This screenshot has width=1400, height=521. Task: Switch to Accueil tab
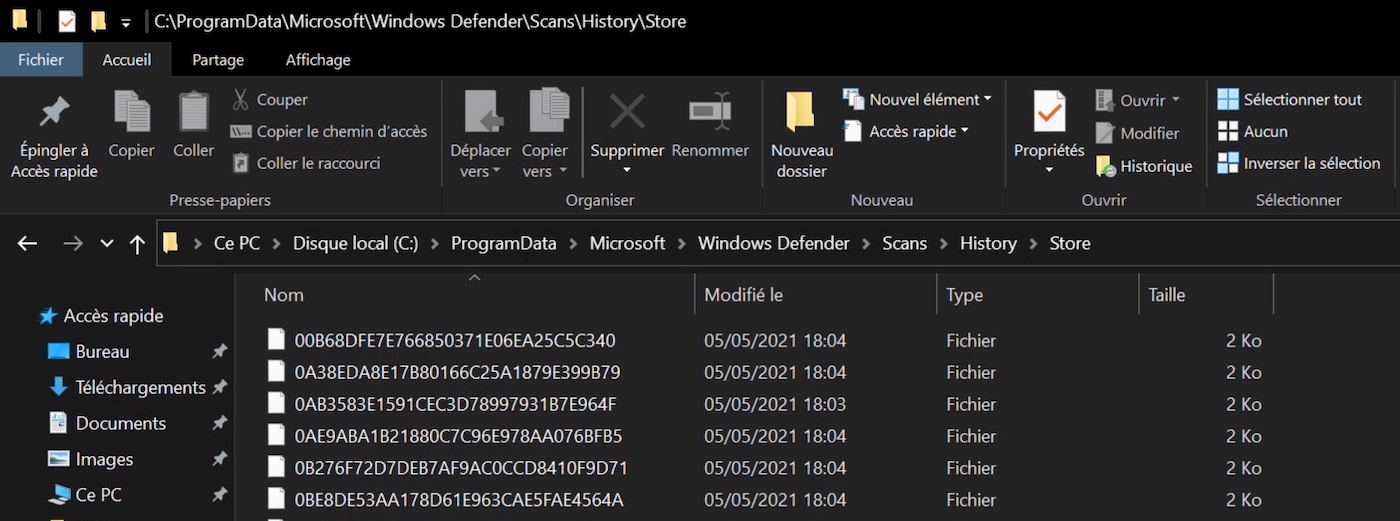click(127, 59)
